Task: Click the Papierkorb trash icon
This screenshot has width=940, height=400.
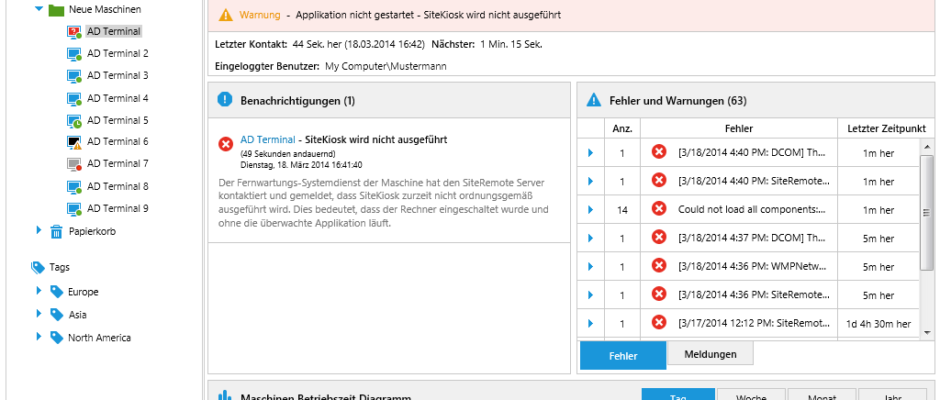Action: (56, 231)
